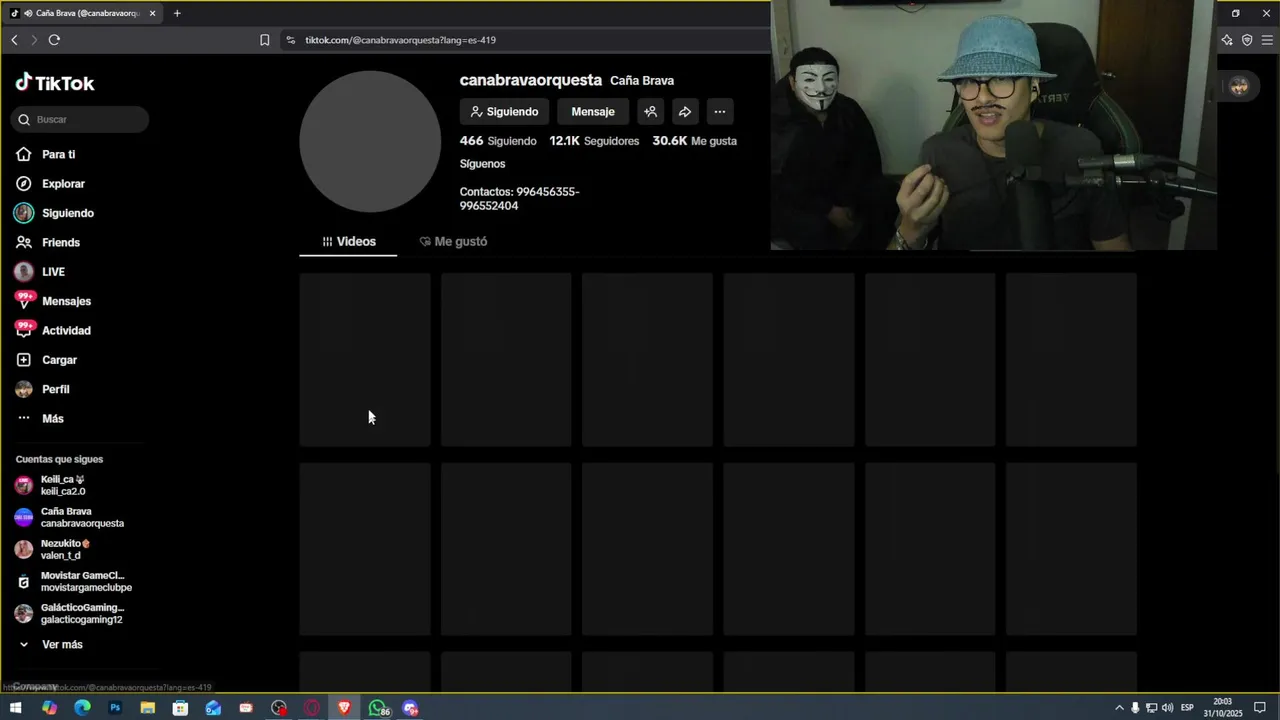Click the 466 Siguiendo count
Viewport: 1280px width, 720px height.
click(498, 141)
